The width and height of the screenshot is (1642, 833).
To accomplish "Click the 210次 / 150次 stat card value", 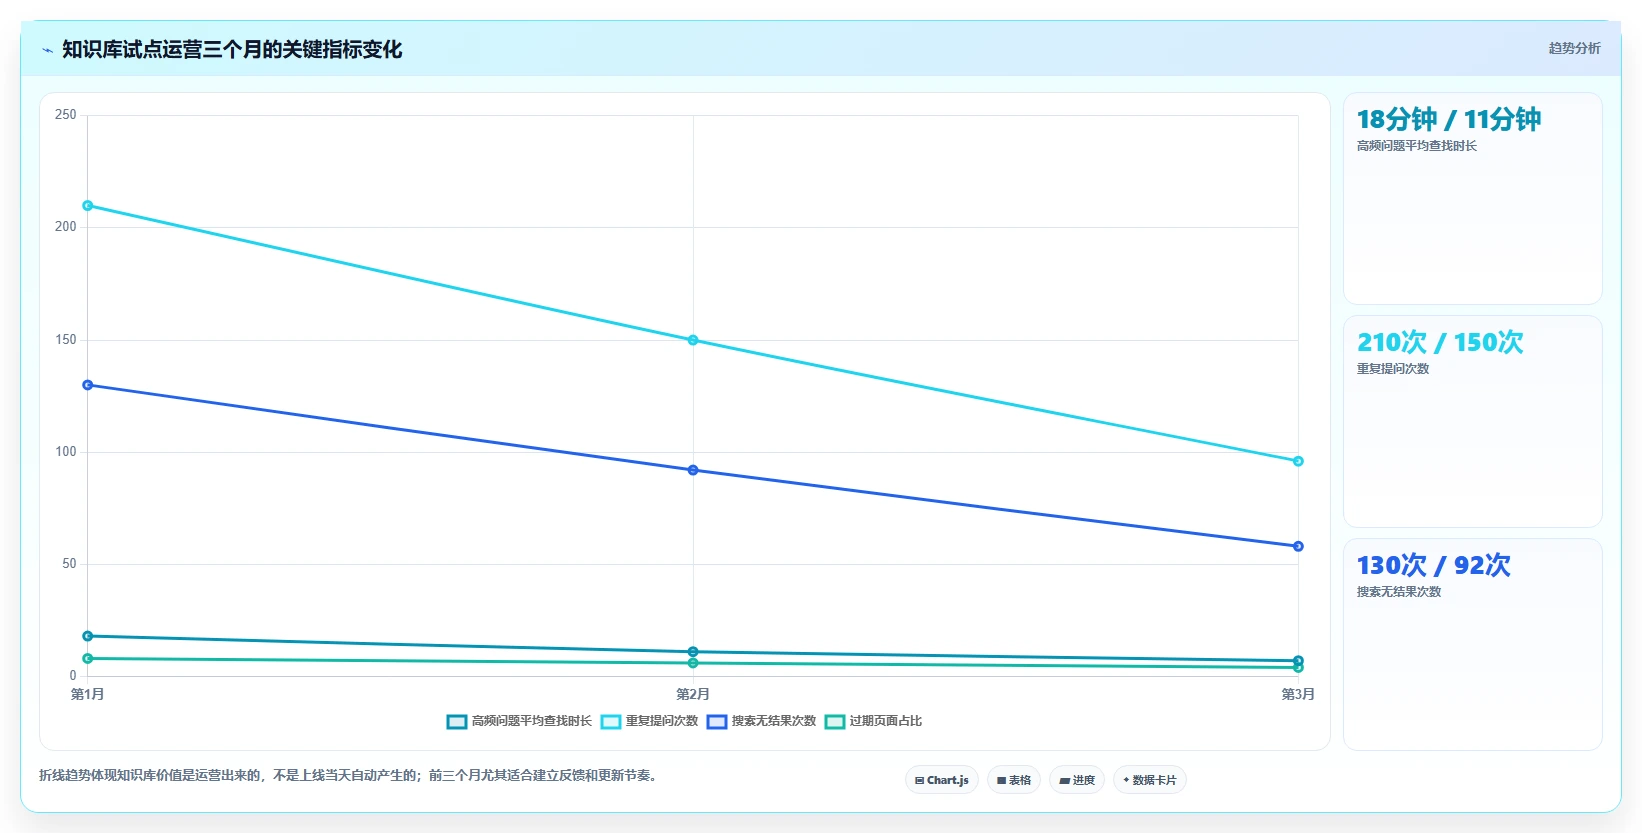I will (1440, 343).
